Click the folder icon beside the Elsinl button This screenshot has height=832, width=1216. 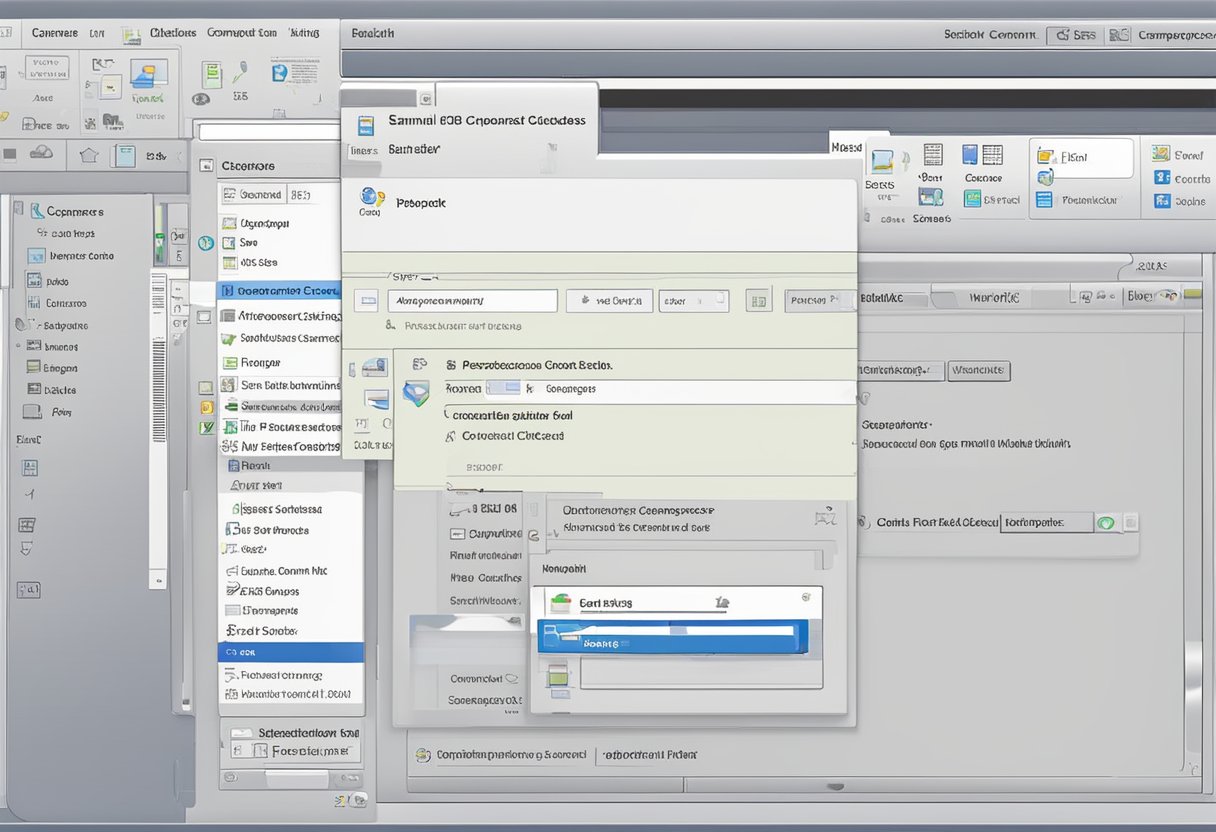pos(1046,156)
